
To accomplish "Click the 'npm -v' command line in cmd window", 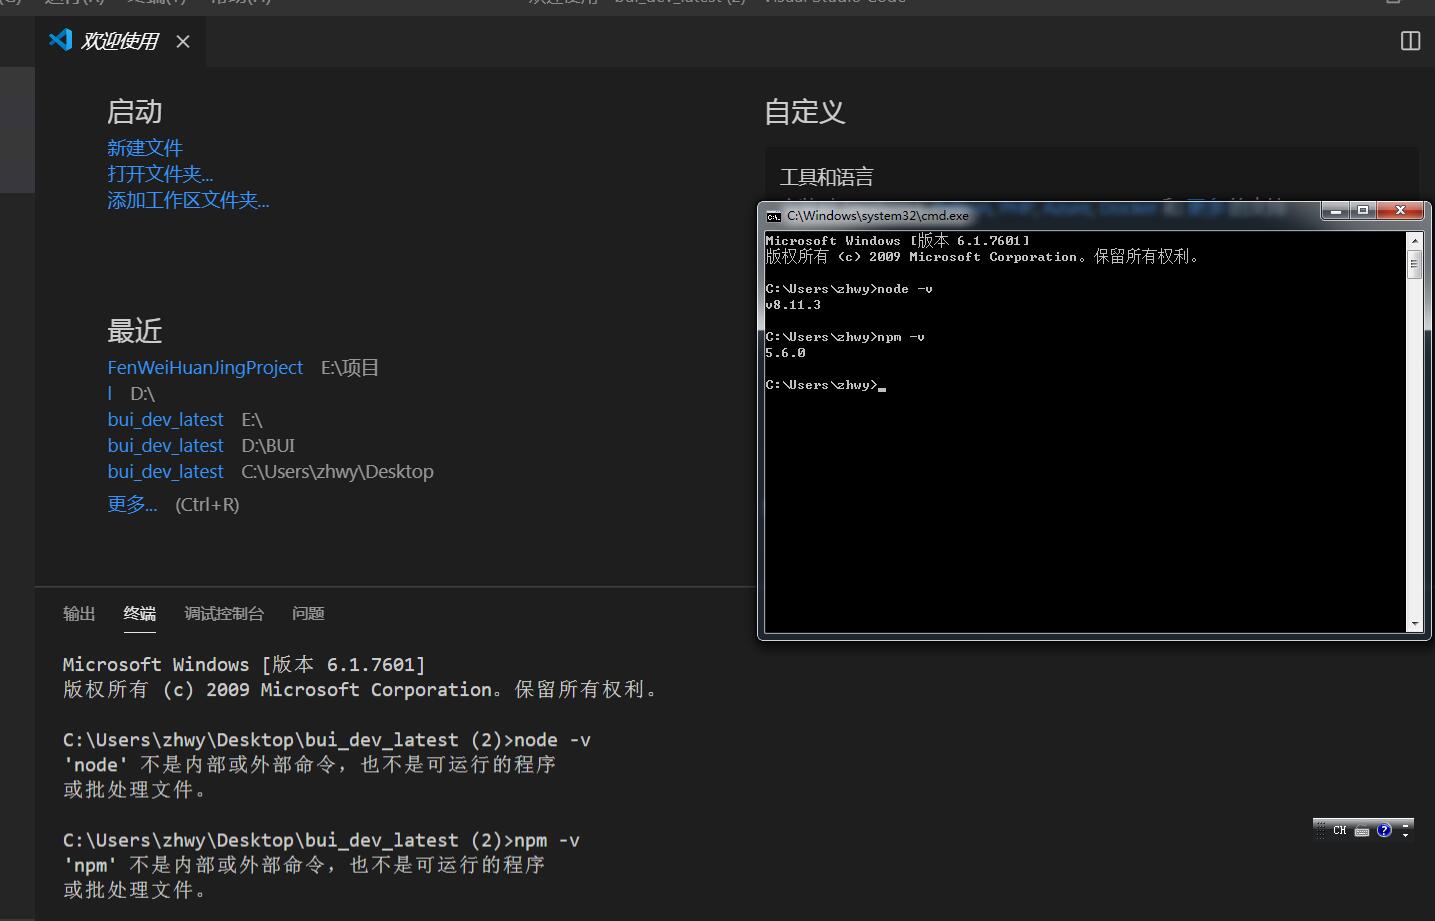I will click(845, 337).
